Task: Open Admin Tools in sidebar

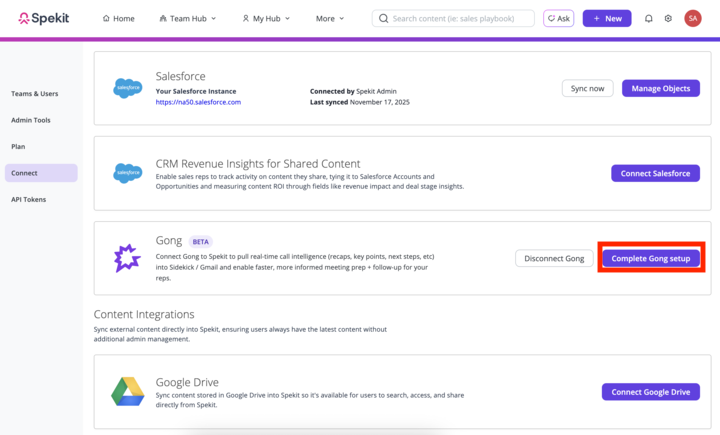Action: point(30,120)
